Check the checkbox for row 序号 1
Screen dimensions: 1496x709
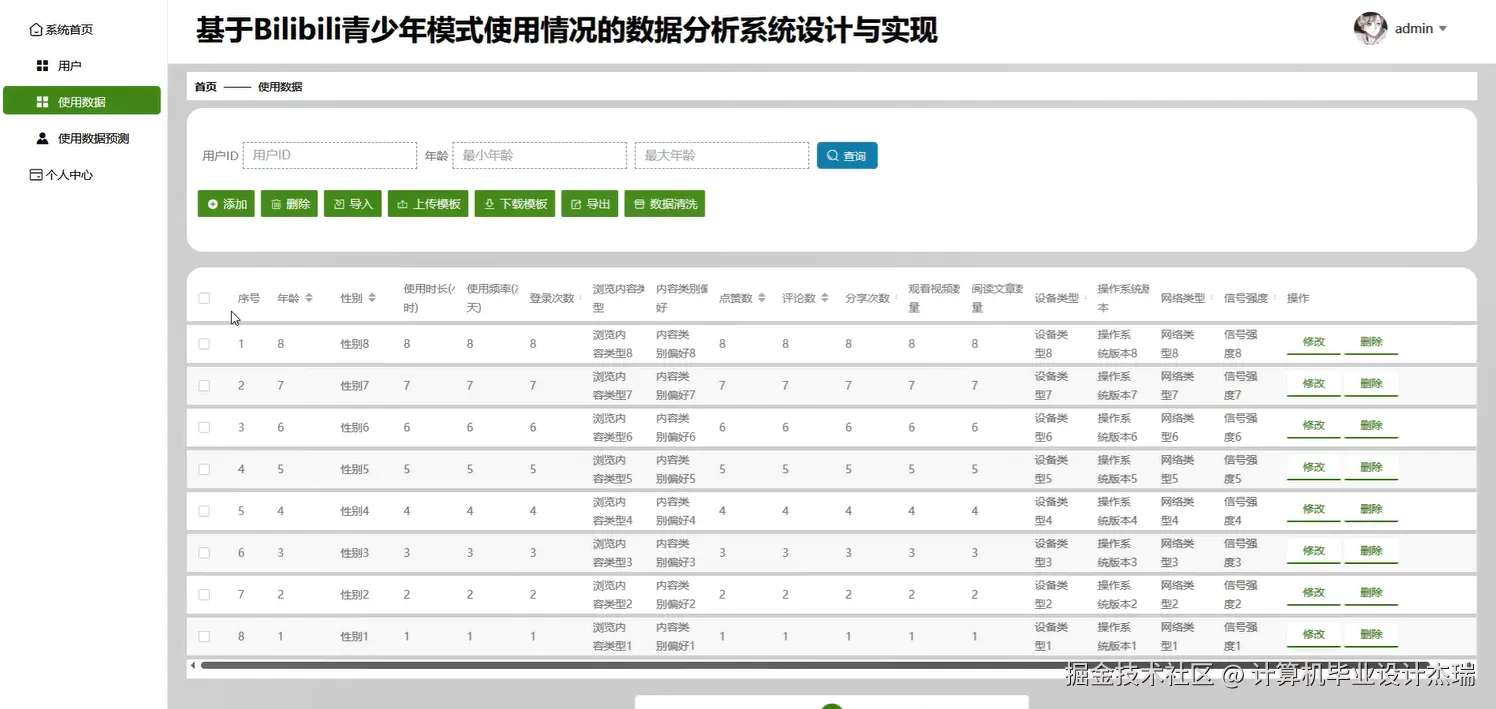[x=204, y=344]
